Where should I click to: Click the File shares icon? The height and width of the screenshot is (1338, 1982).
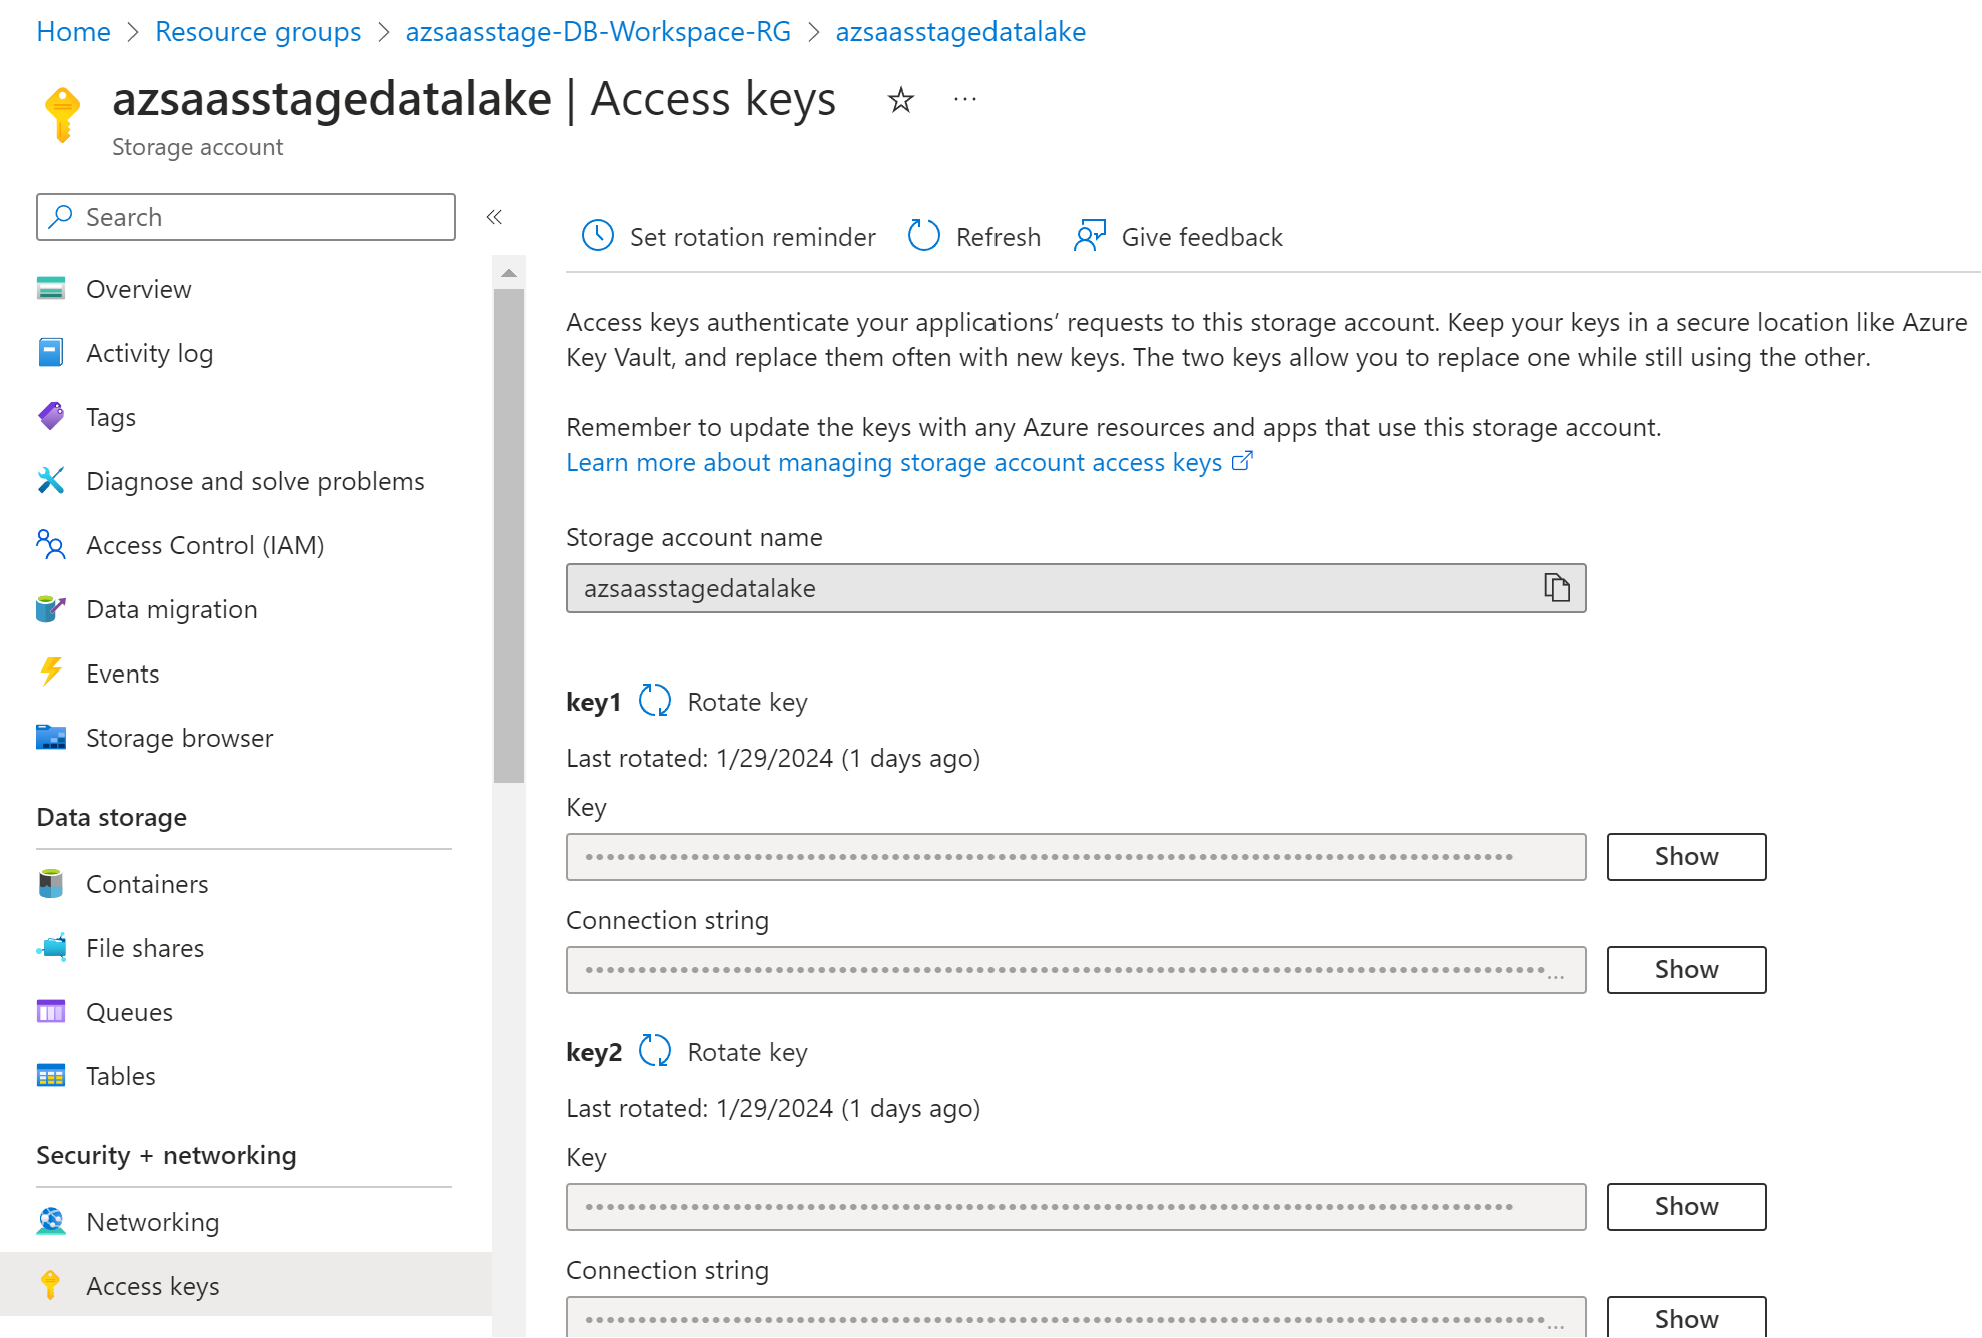point(51,948)
